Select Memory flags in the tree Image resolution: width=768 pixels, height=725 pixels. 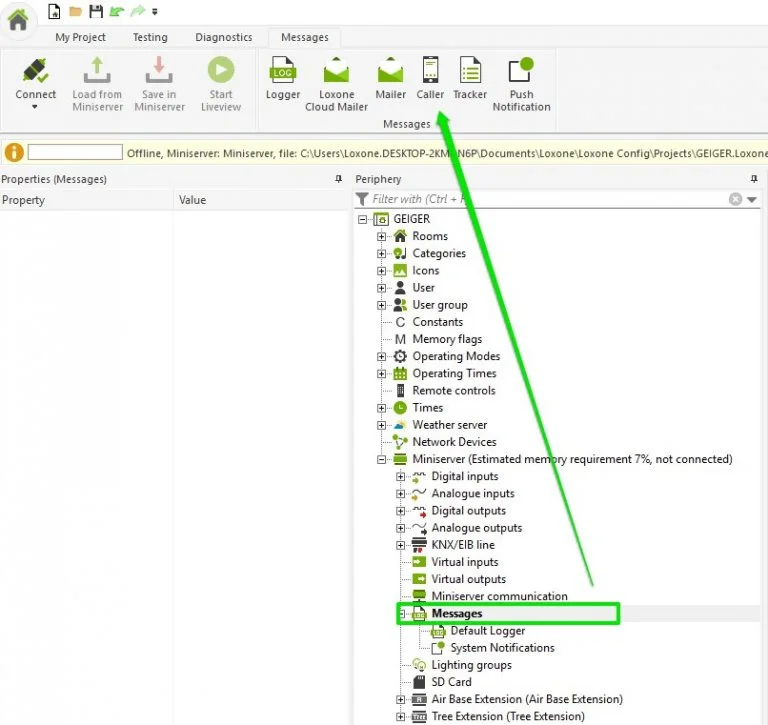[447, 339]
